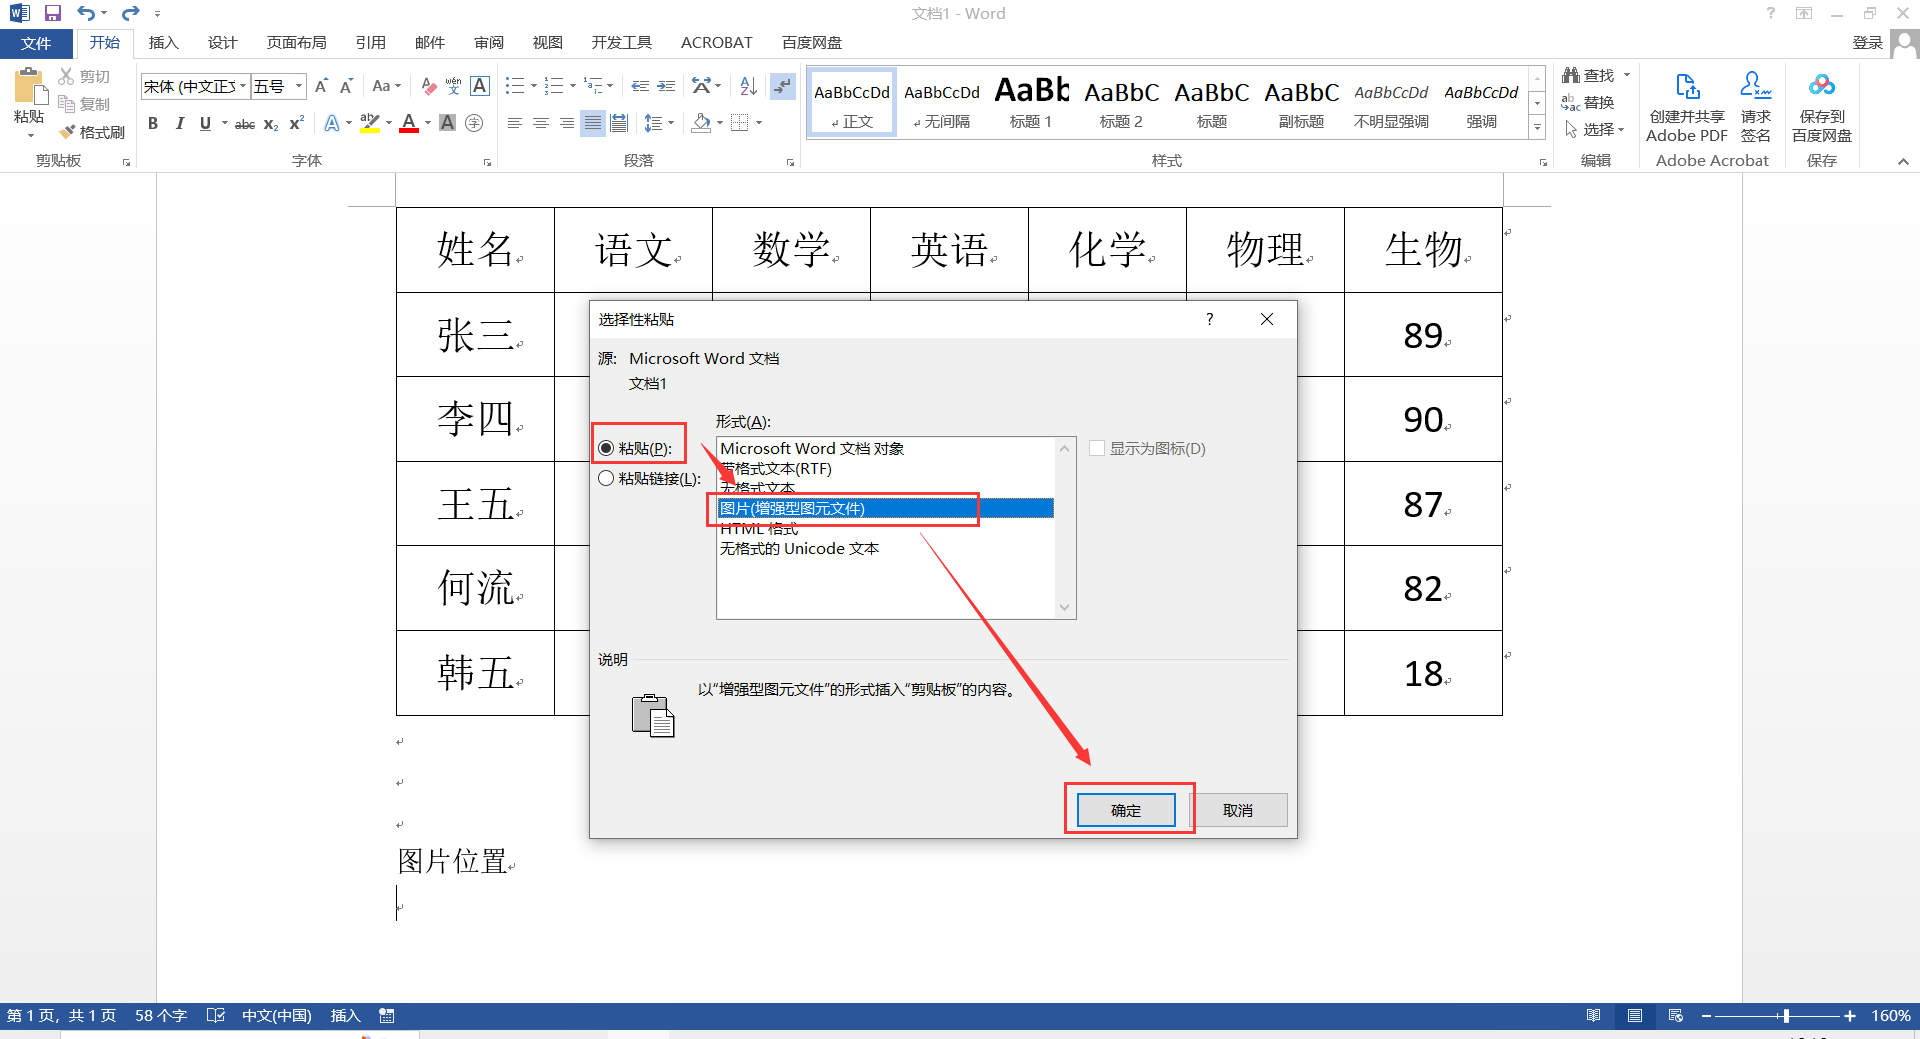The image size is (1920, 1039).
Task: Open the 选择 Select dropdown
Action: coord(1594,130)
